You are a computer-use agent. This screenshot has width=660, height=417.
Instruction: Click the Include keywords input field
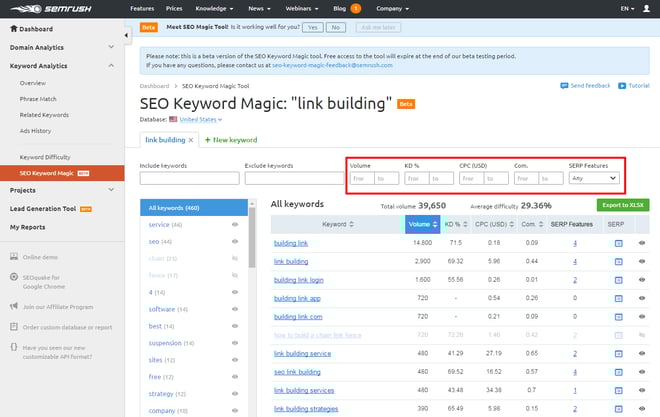point(189,178)
